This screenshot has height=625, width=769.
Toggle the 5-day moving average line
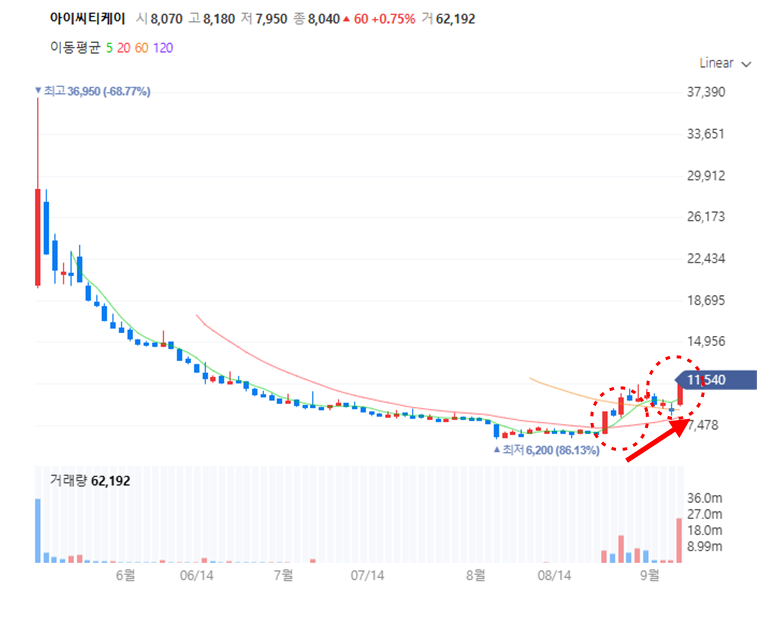point(109,48)
